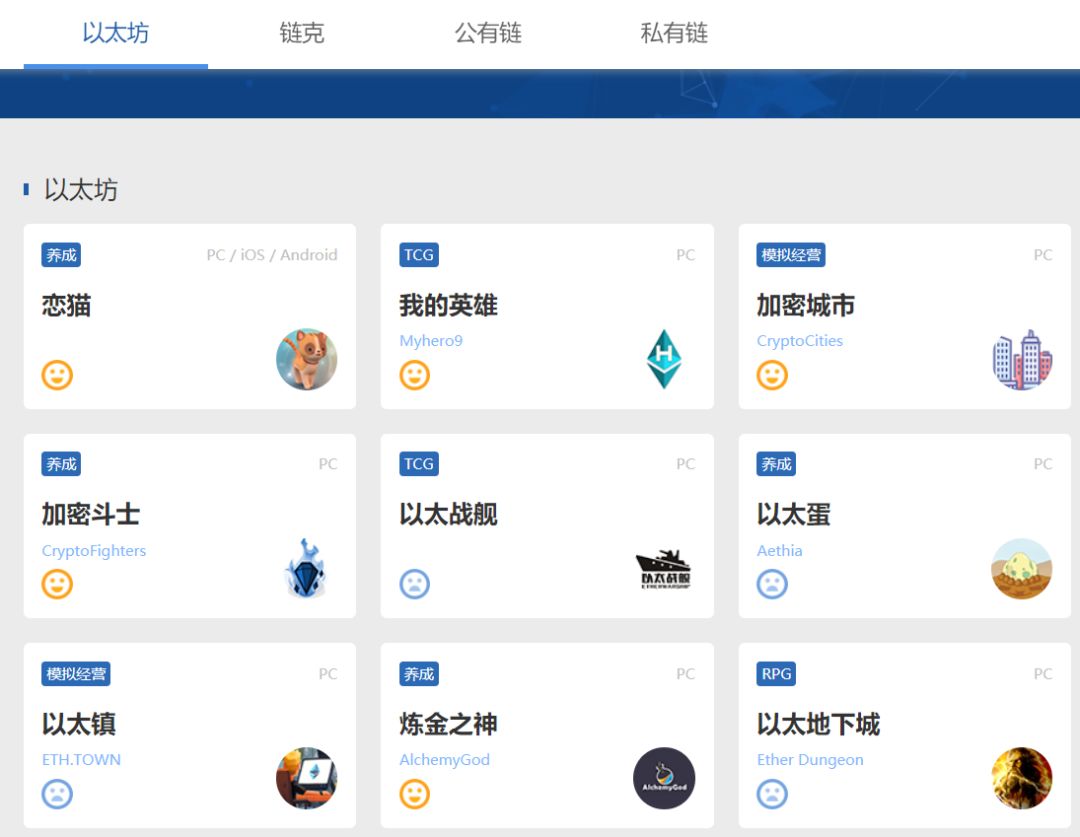Click the ETH.TOWN game thumbnail icon

pos(307,778)
